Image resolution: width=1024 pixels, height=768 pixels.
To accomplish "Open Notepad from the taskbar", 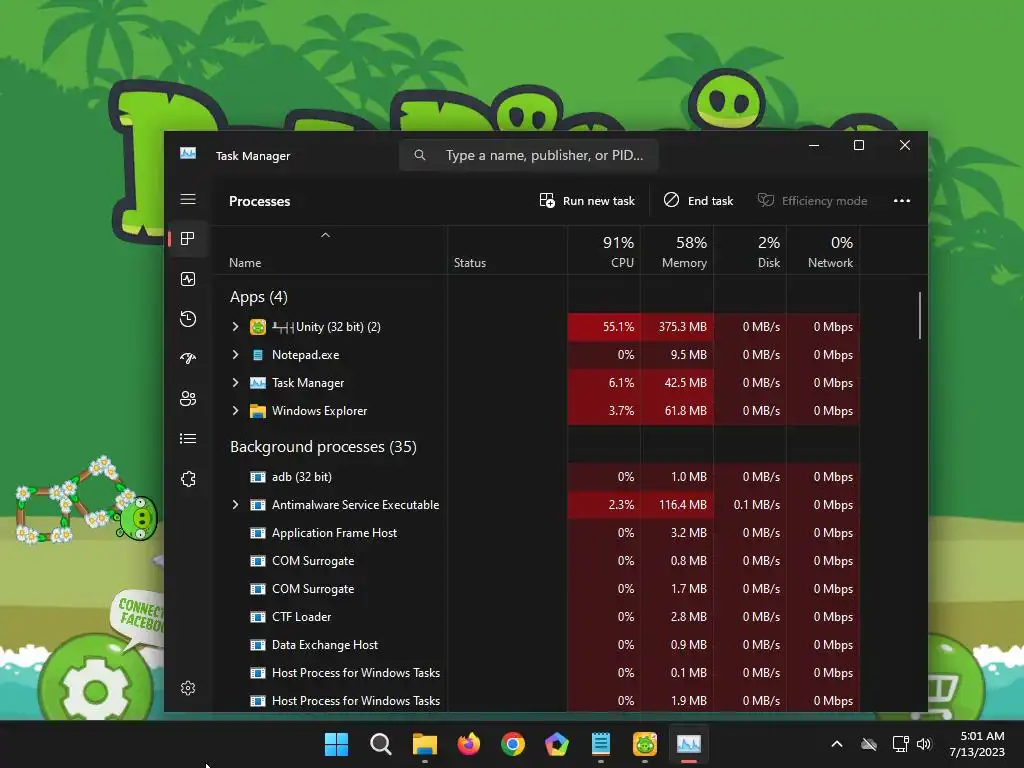I will [601, 744].
